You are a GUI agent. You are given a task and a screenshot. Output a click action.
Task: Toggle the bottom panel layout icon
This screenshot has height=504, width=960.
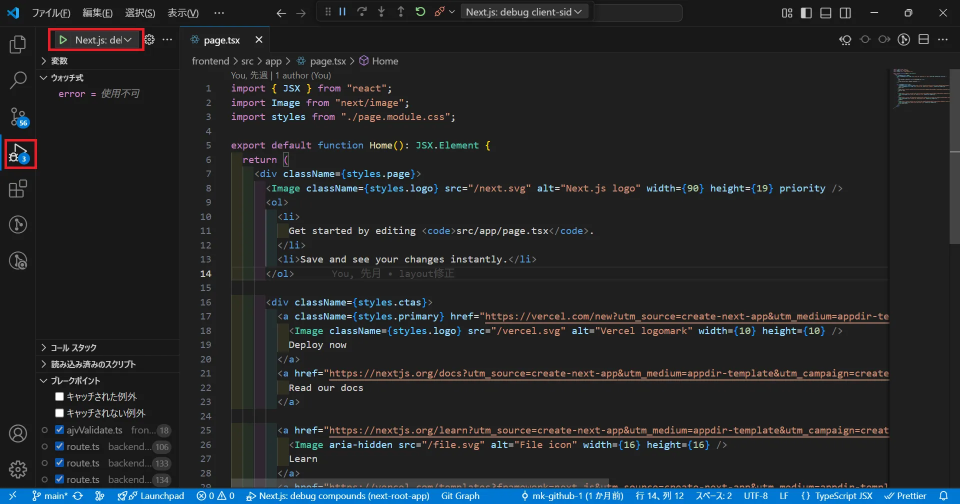tap(826, 13)
